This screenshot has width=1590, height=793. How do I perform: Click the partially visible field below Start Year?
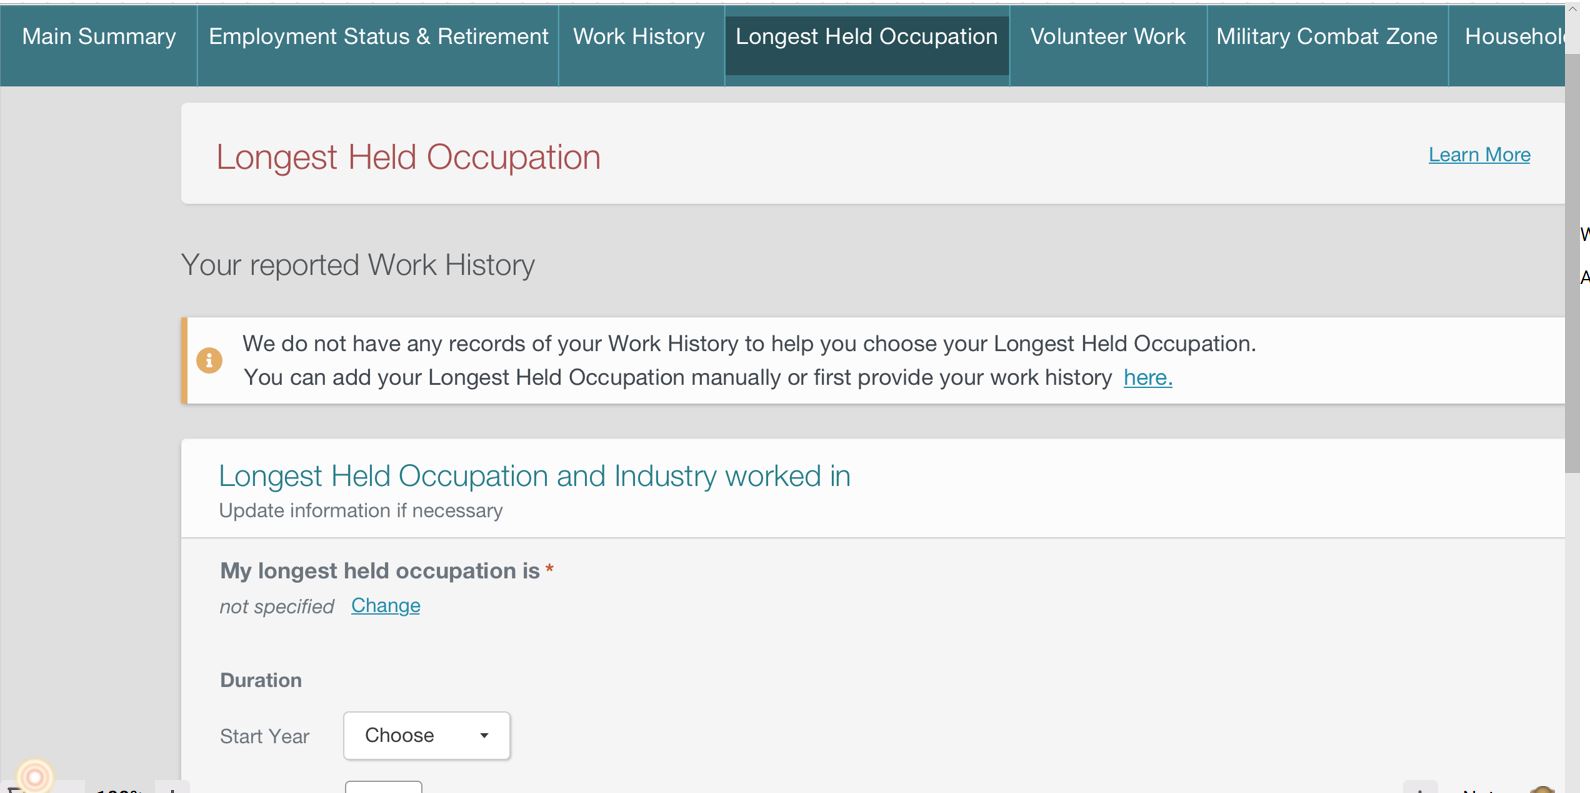(383, 787)
